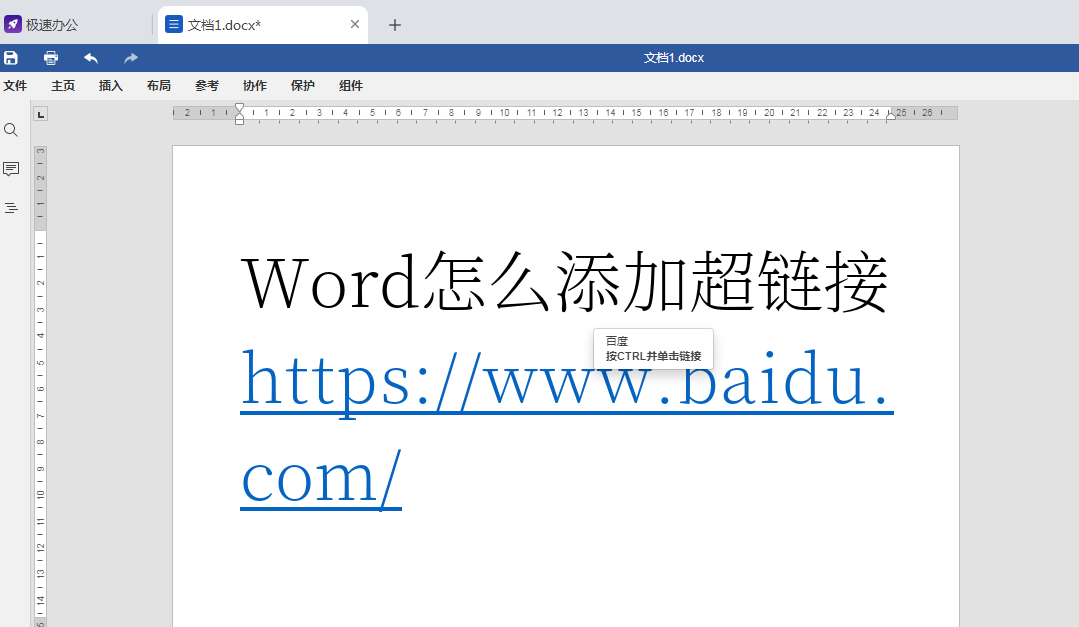Switch to the 主页 tab
This screenshot has width=1079, height=627.
(63, 85)
